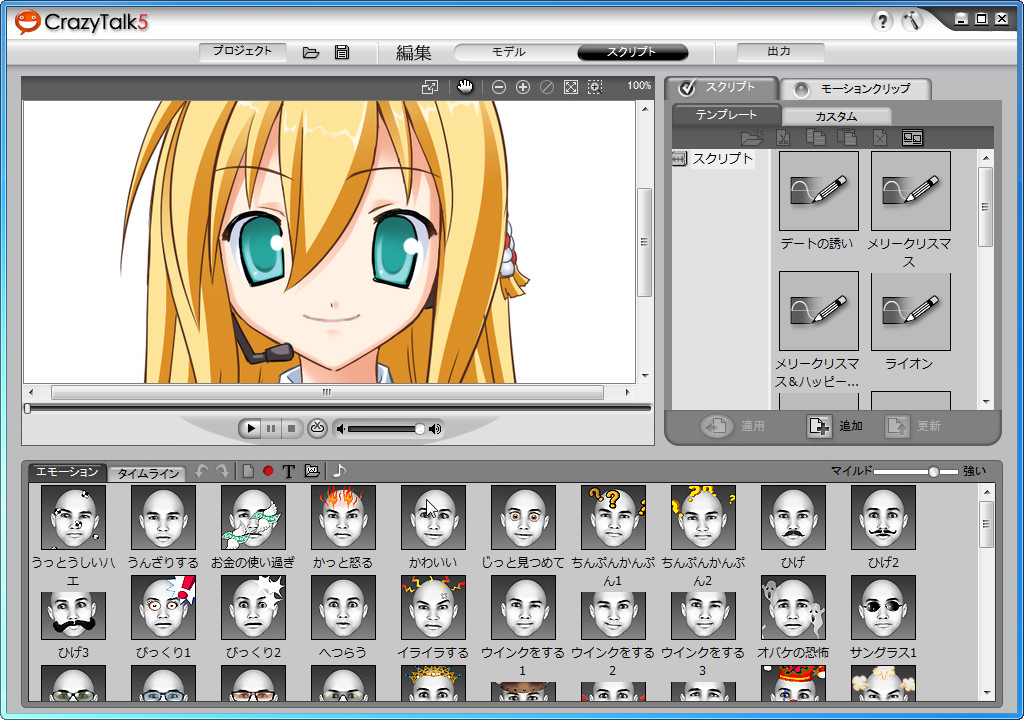This screenshot has height=720, width=1024.
Task: Open the preferences hammer icon
Action: 912,21
